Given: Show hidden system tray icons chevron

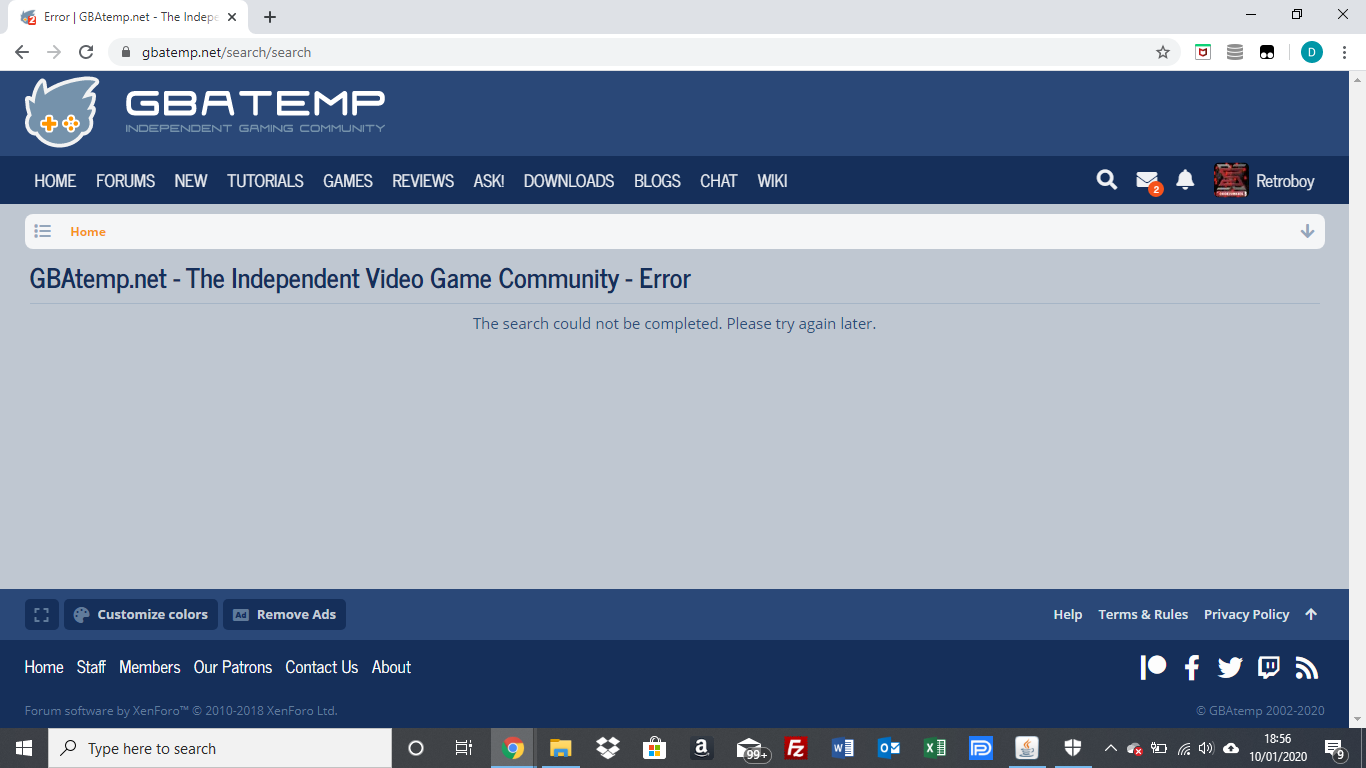Looking at the screenshot, I should point(1110,748).
